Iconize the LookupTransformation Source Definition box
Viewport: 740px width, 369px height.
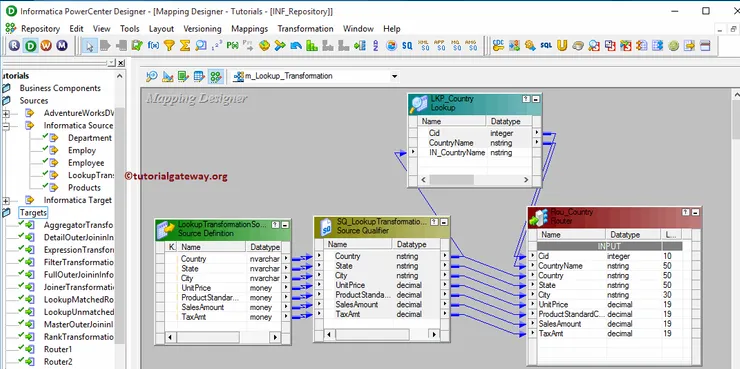tap(285, 225)
